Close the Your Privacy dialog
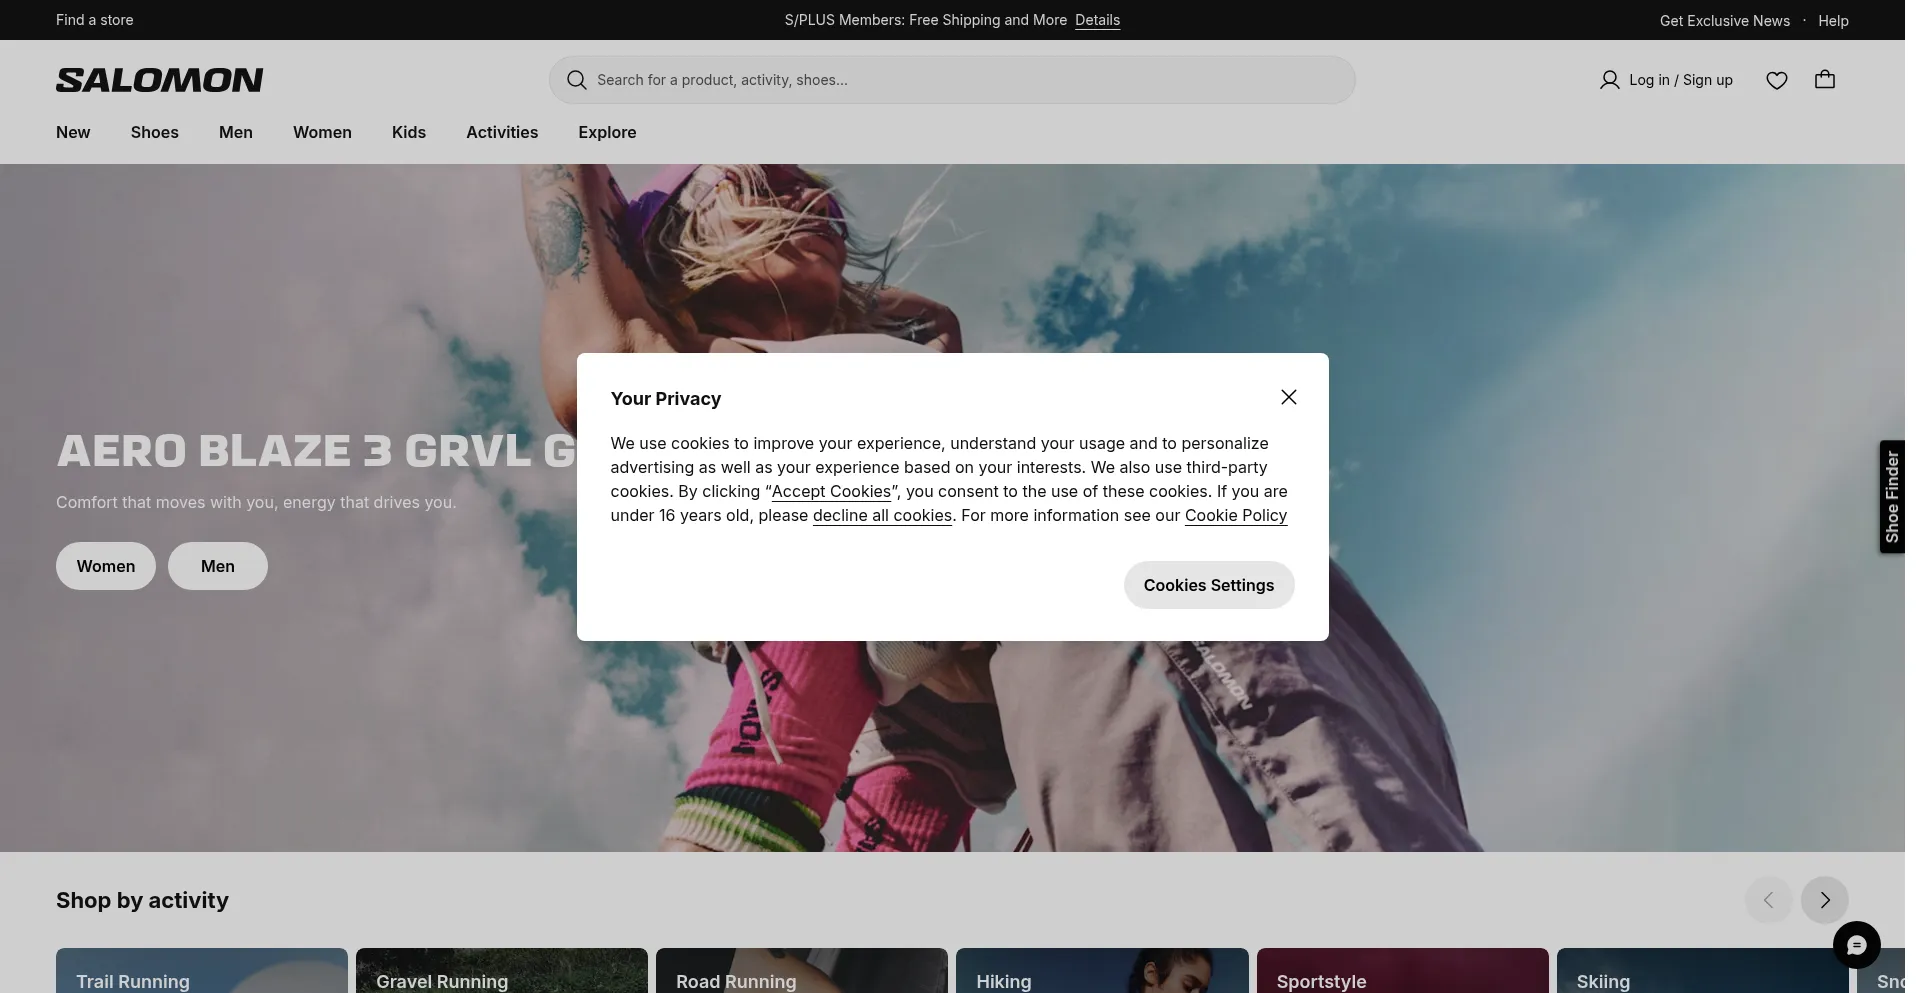 click(x=1288, y=397)
